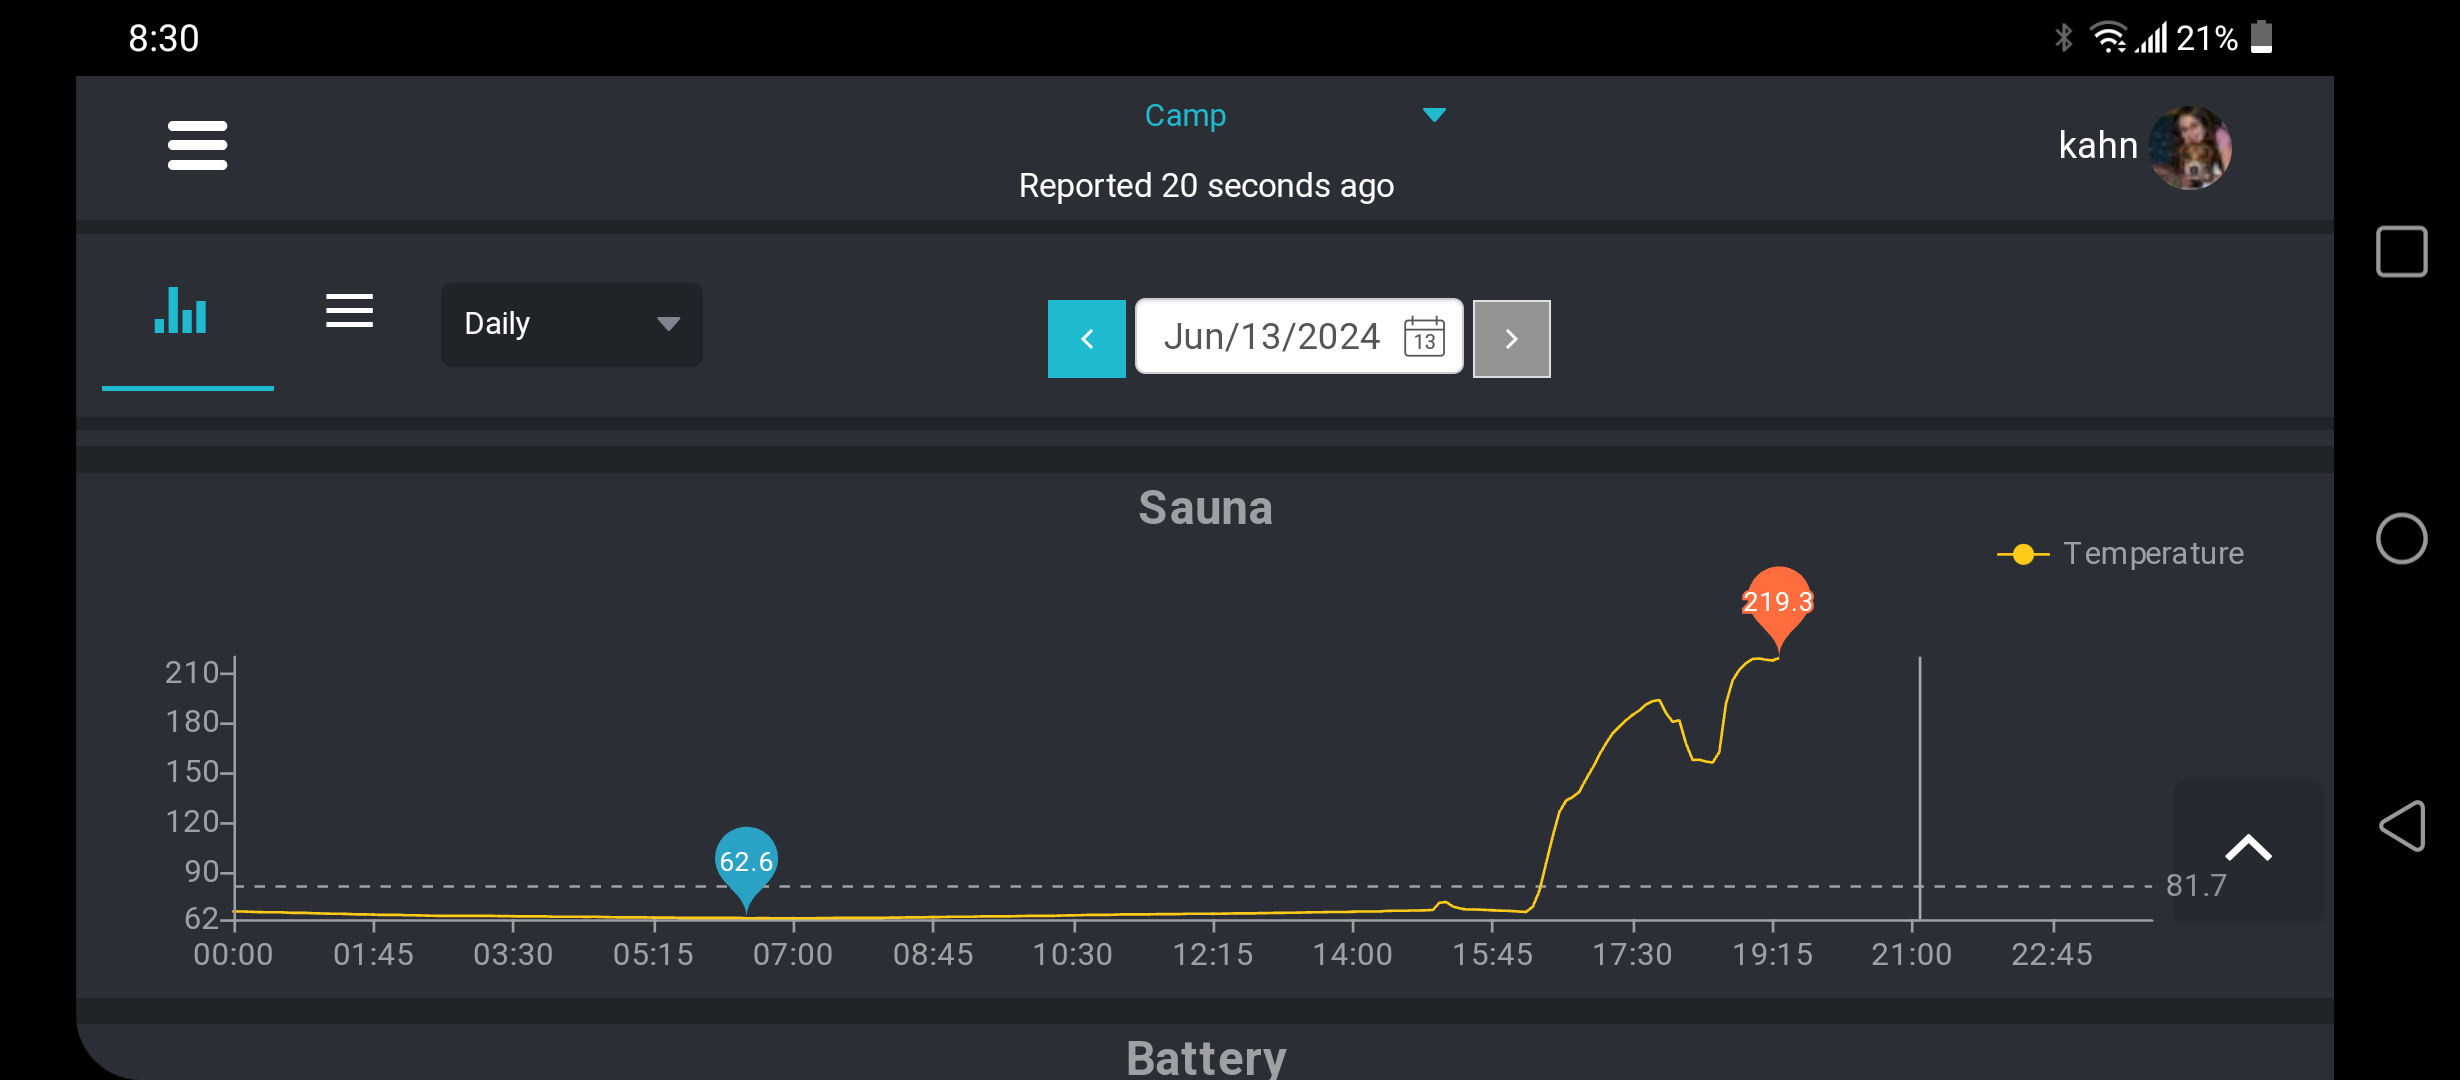Image resolution: width=2460 pixels, height=1080 pixels.
Task: Switch to the list view tab
Action: coord(349,311)
